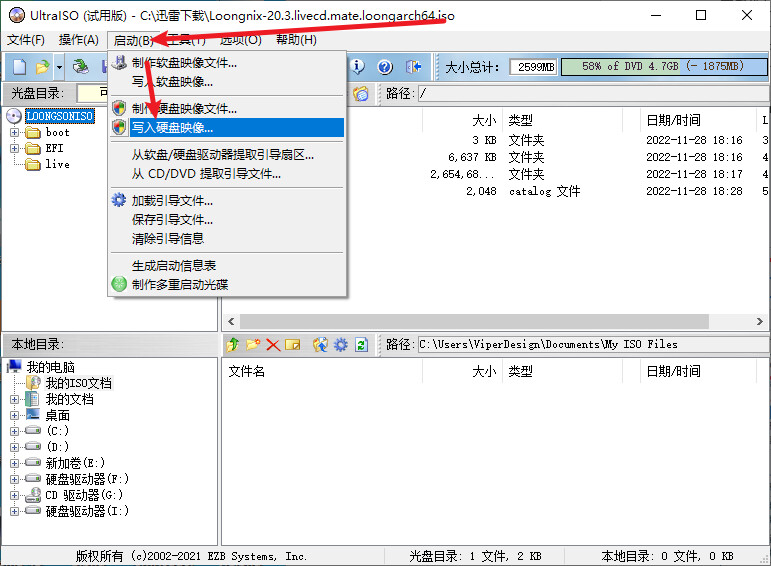Expand the 新加卷(E:) node
The image size is (771, 566).
(14, 463)
